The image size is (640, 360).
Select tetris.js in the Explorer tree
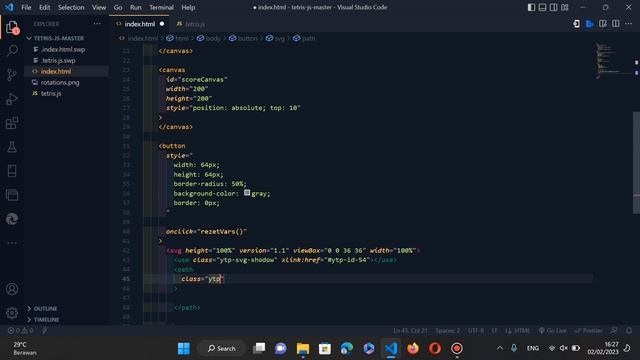pos(51,93)
